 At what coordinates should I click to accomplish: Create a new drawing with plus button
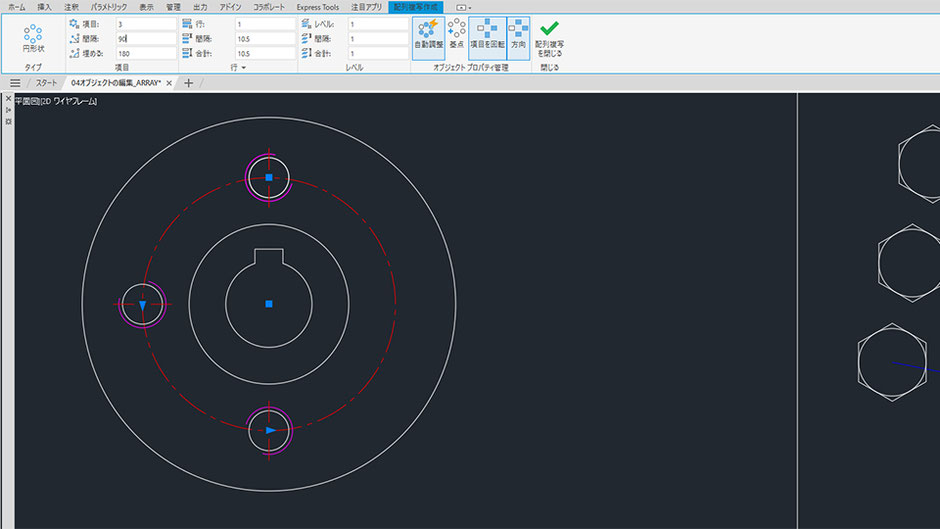(188, 83)
